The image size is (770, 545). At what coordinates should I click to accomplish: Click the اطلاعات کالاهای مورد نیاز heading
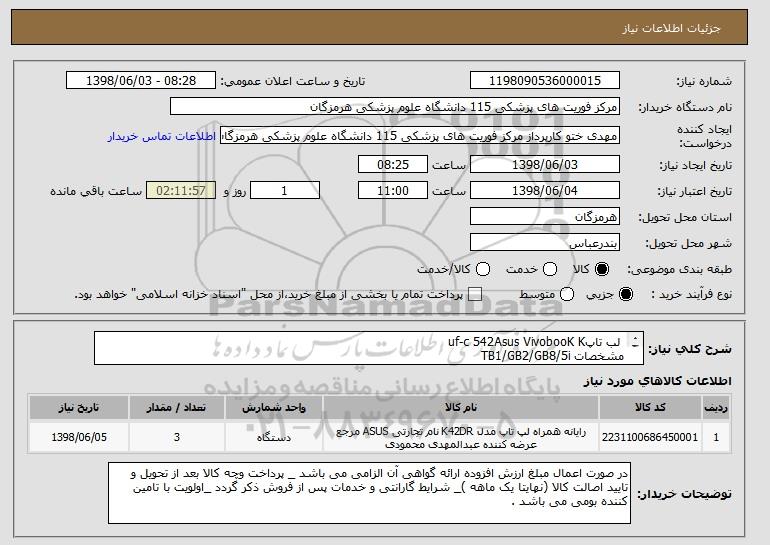tap(657, 381)
